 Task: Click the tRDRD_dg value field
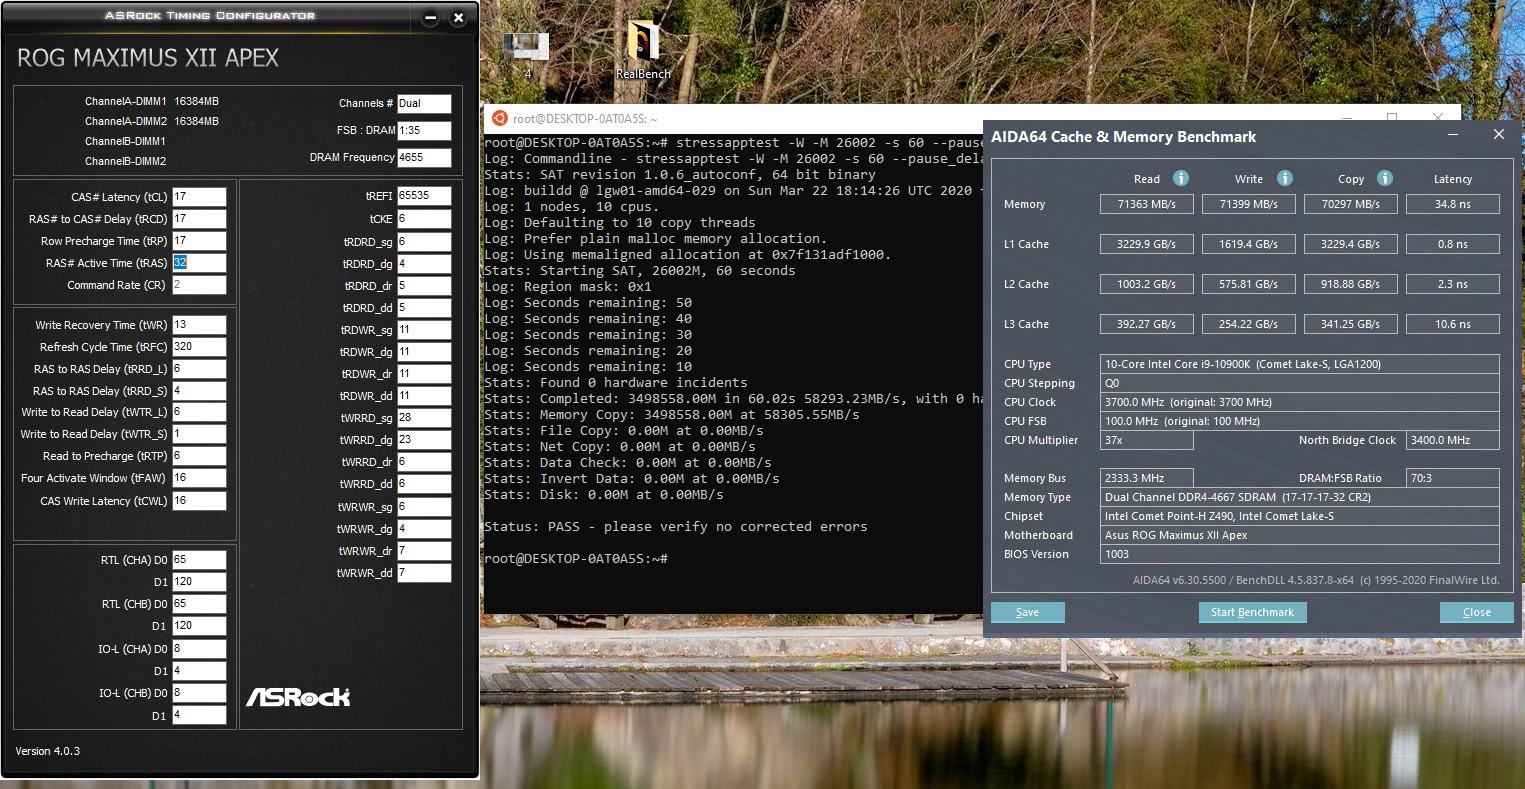coord(424,264)
